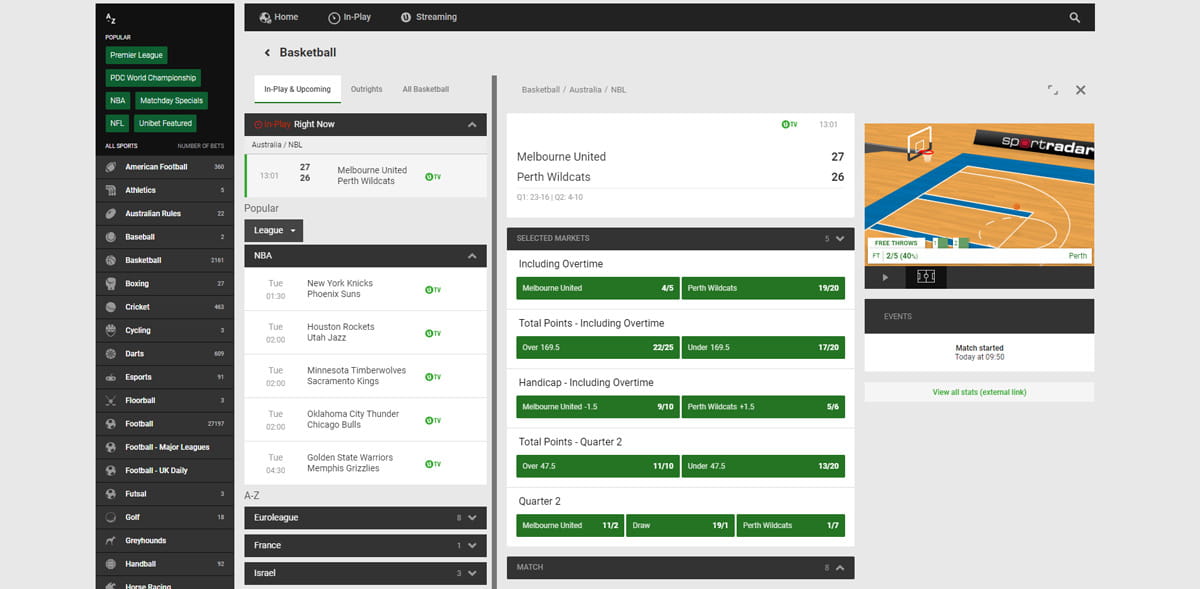Screen dimensions: 1200x589
Task: Open the In-Play menu item
Action: [348, 17]
